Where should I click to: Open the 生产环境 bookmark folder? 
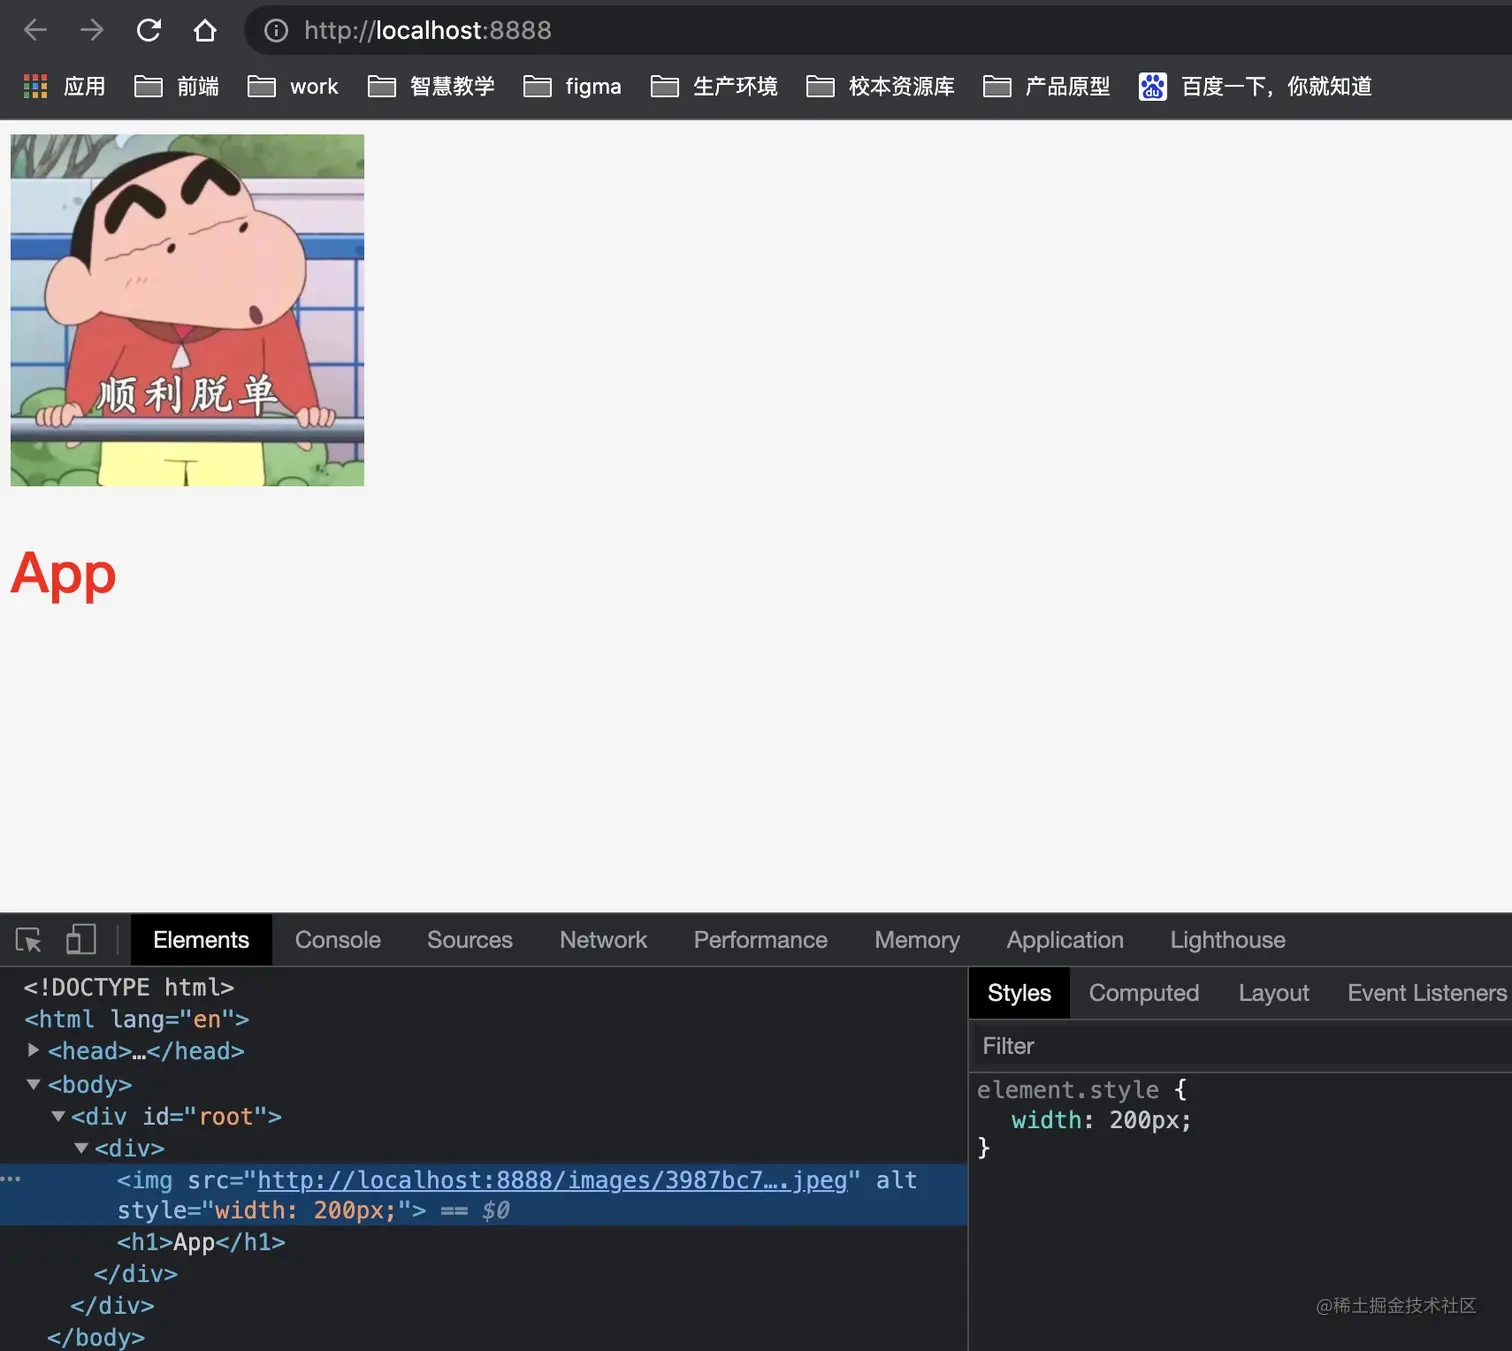[714, 87]
